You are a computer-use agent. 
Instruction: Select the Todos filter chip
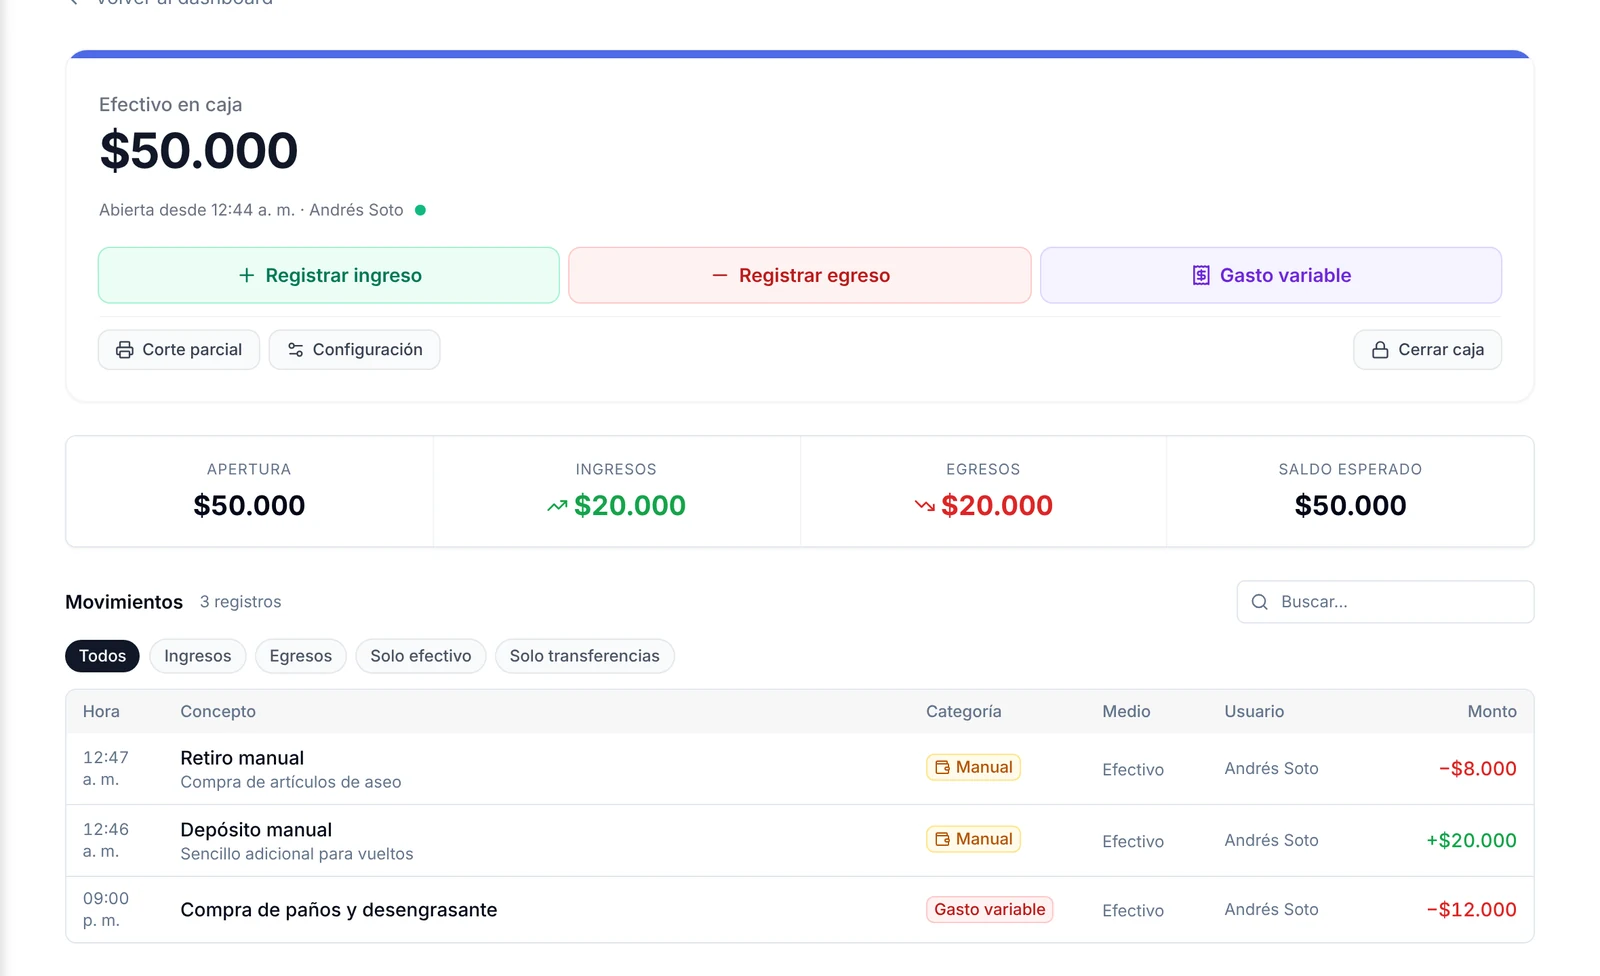[x=102, y=656]
